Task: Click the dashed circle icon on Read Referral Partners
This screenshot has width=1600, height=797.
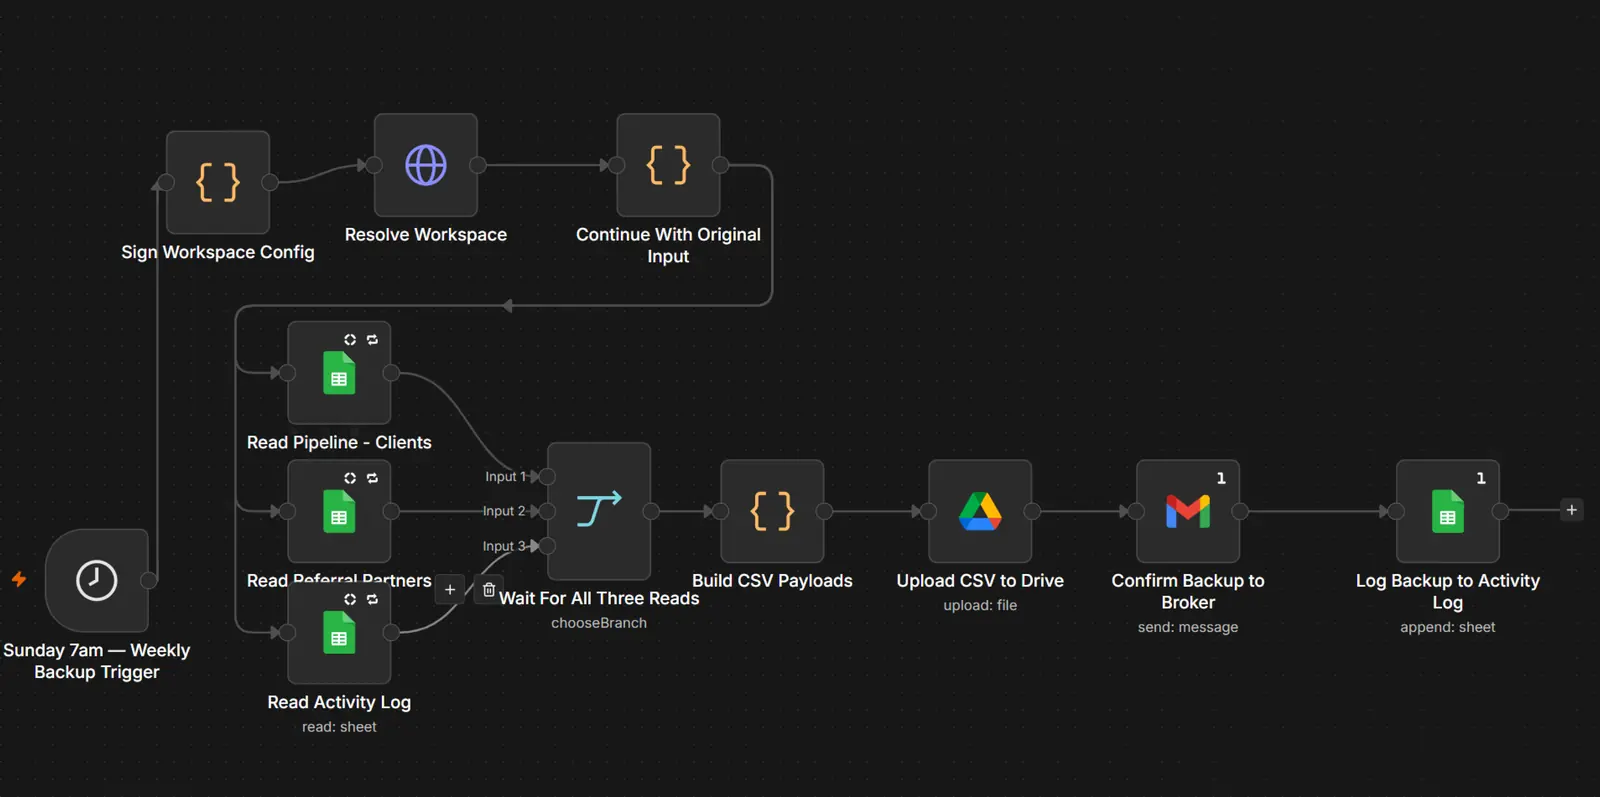Action: tap(350, 478)
